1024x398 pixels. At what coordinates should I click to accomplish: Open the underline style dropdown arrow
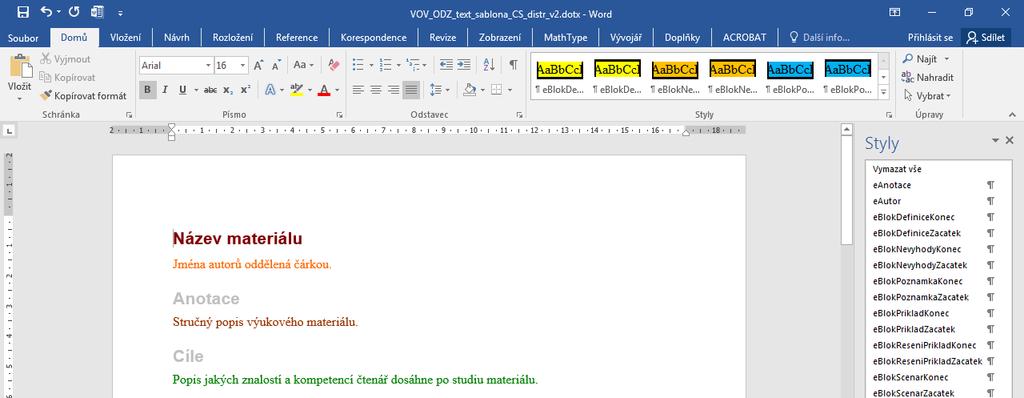[x=195, y=90]
